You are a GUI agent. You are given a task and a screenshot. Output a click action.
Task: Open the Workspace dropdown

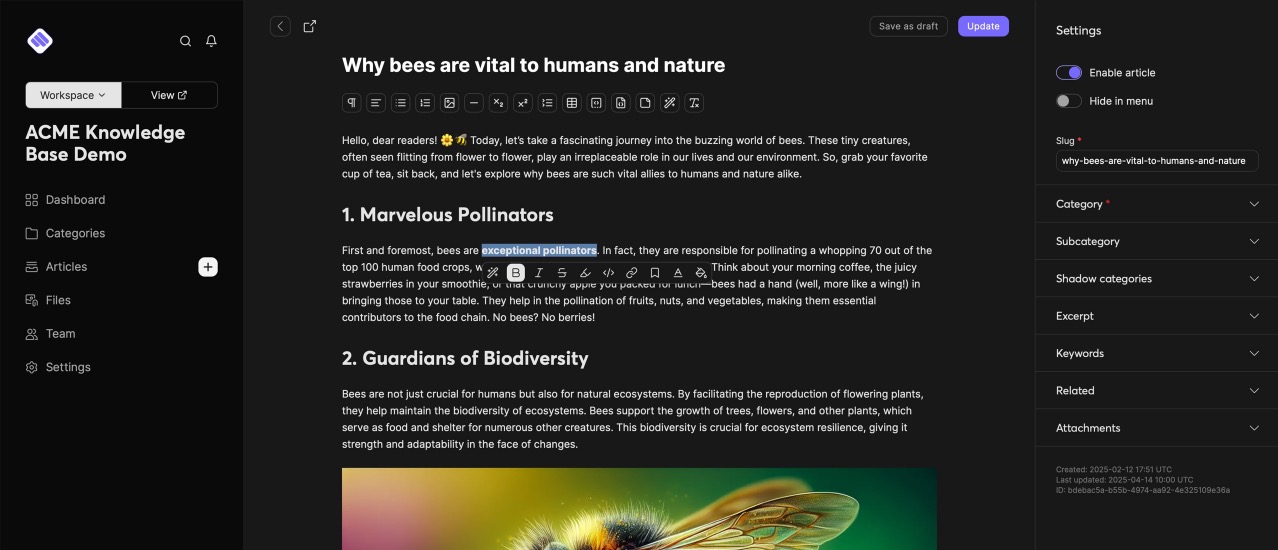[x=73, y=95]
